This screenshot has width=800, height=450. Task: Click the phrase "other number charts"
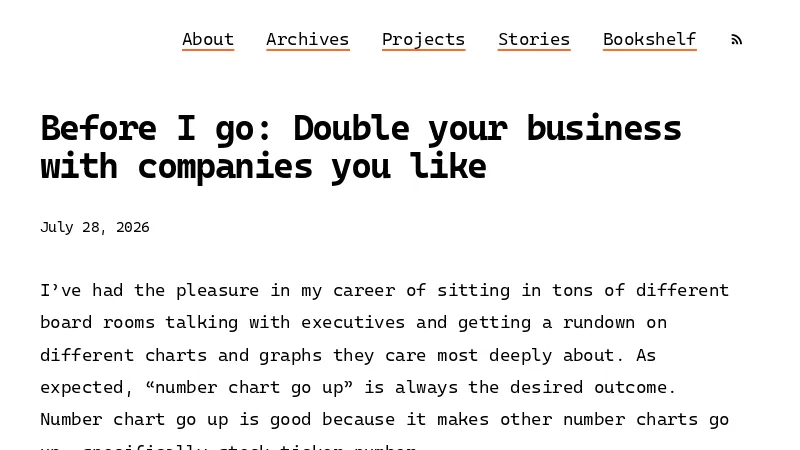pyautogui.click(x=598, y=419)
